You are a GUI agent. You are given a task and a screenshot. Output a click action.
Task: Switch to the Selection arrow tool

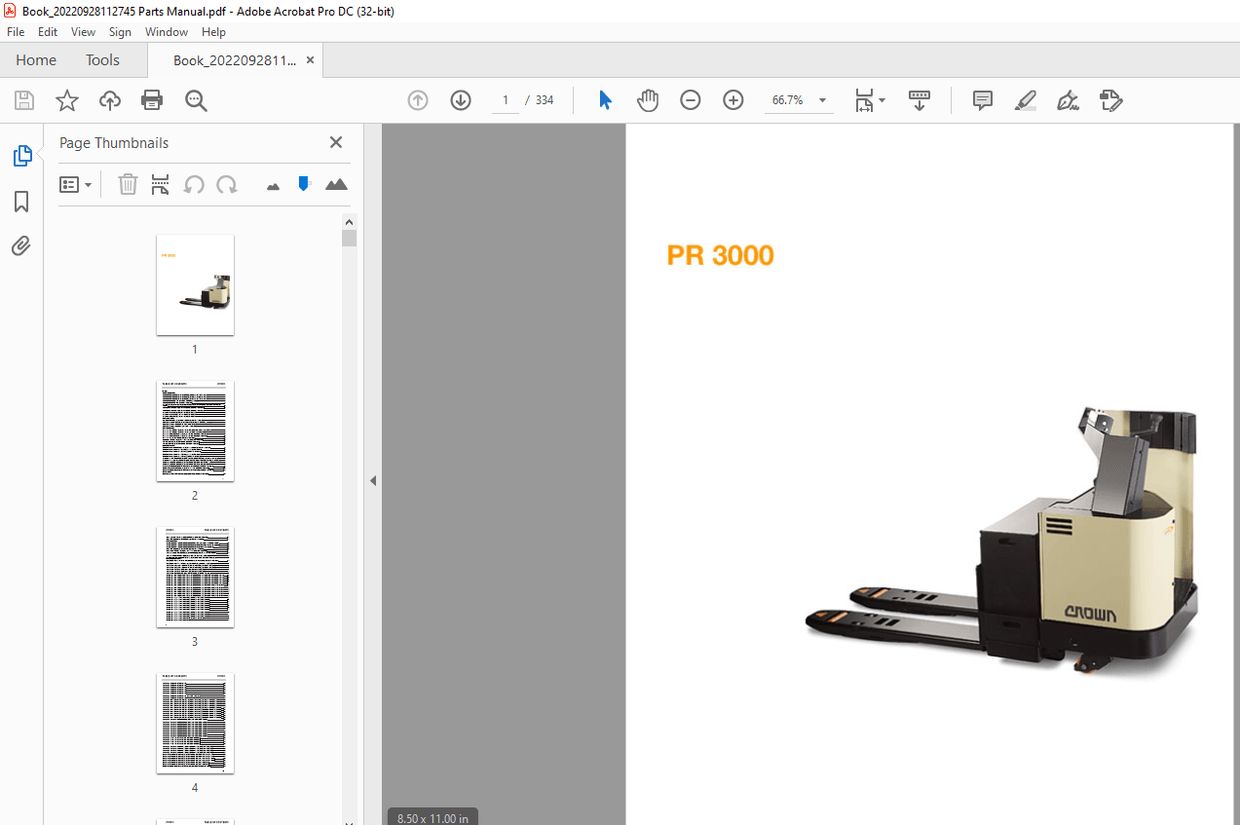[x=604, y=100]
